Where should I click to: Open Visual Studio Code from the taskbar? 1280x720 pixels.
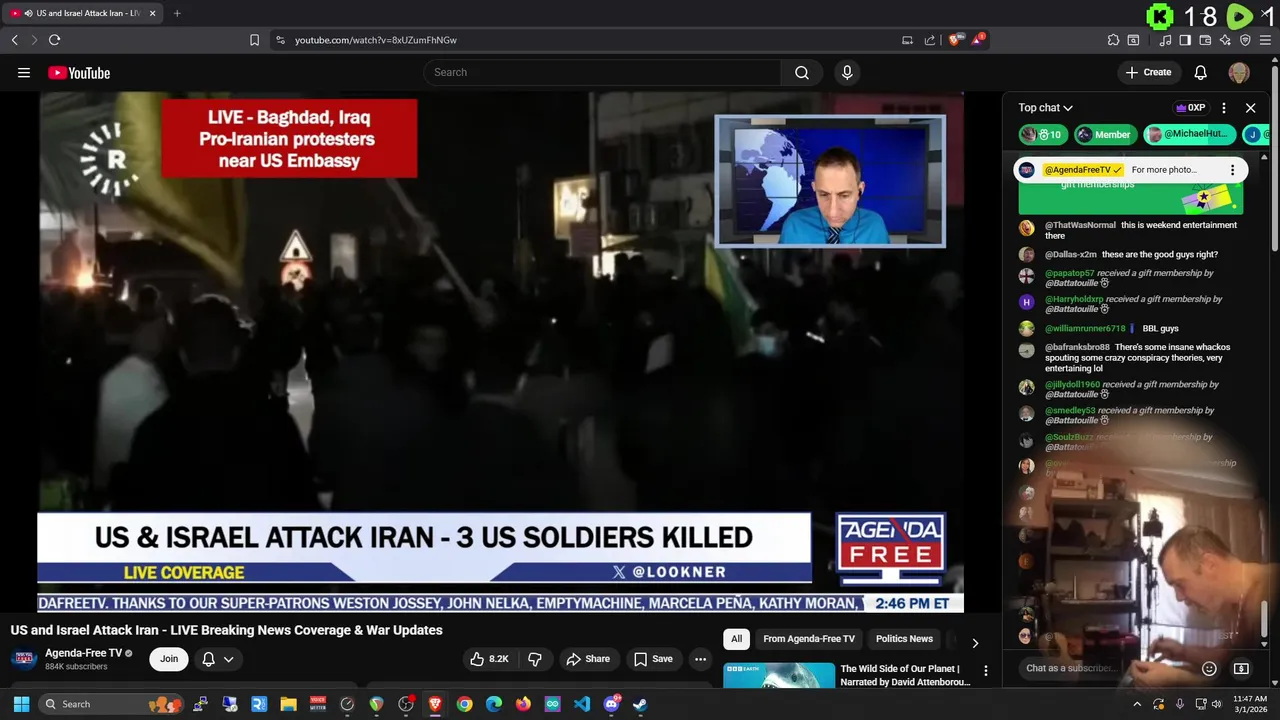[x=582, y=704]
